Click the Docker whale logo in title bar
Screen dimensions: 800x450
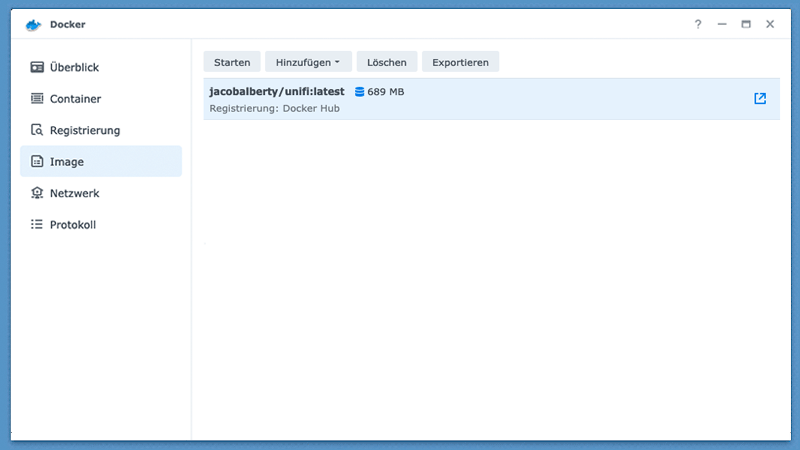[x=34, y=25]
